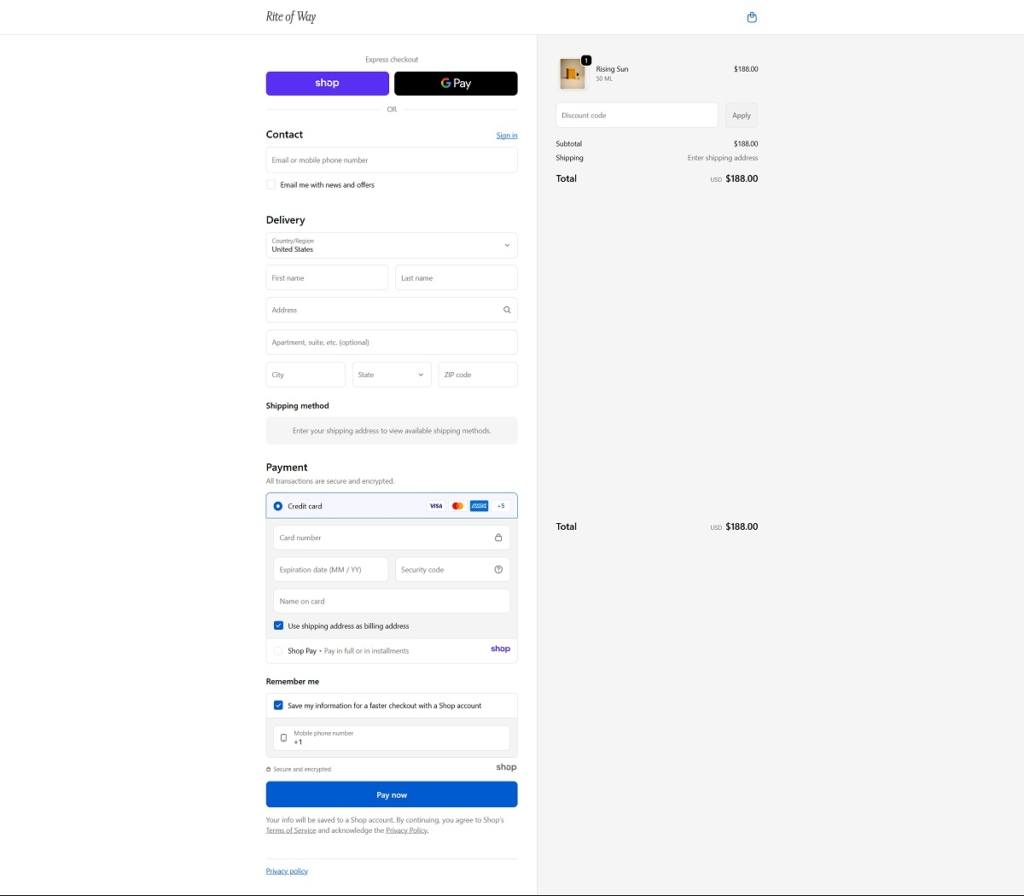Image resolution: width=1024 pixels, height=896 pixels.
Task: Open the Country/Region dropdown
Action: [391, 245]
